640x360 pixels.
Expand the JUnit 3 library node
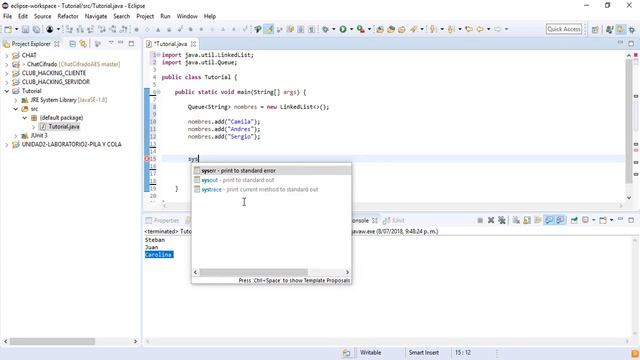[16, 136]
